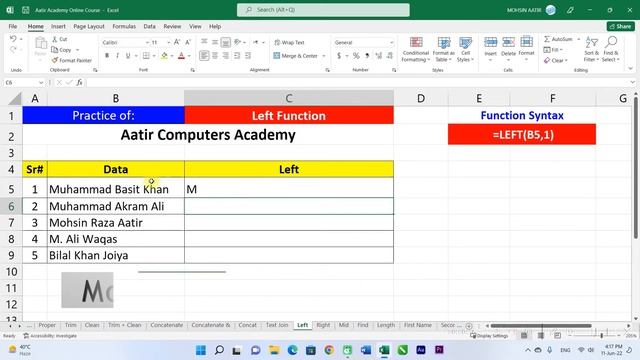Open the font size dropdown
640x360 pixels.
point(168,42)
